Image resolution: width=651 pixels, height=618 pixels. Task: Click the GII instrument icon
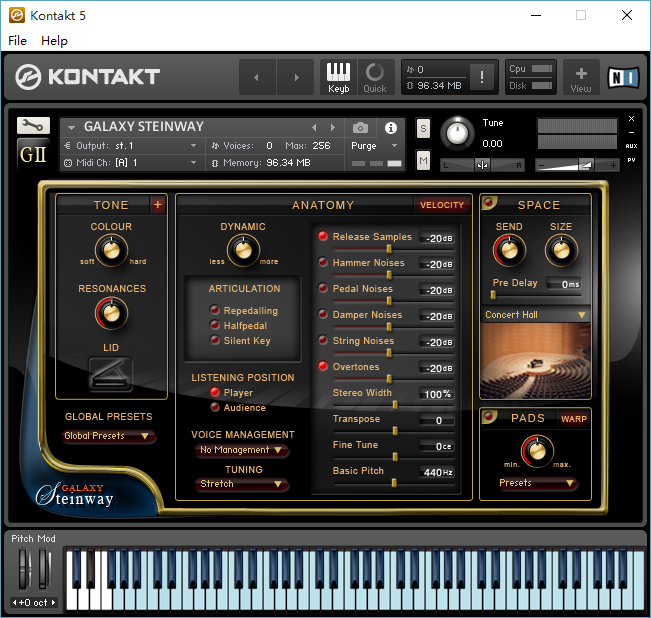point(33,155)
